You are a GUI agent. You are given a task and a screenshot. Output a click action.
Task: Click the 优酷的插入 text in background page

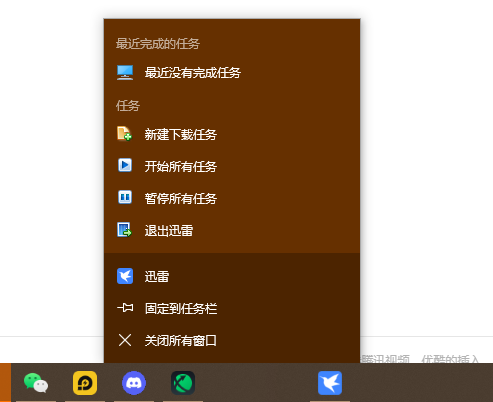tap(450, 359)
